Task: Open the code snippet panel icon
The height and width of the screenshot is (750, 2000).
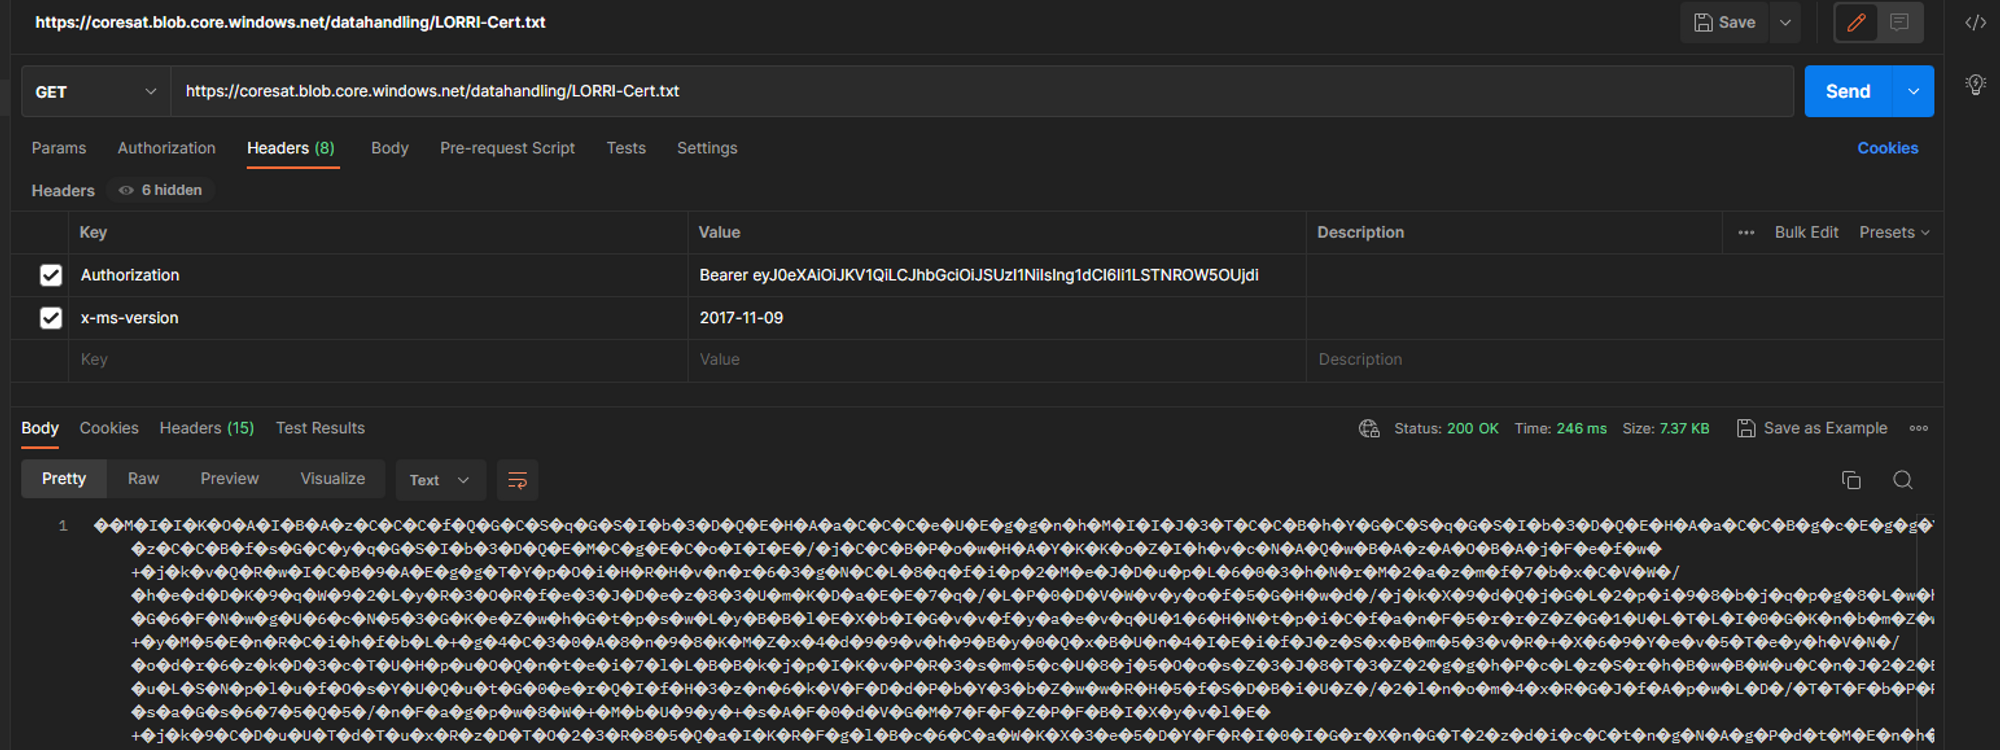Action: click(x=1975, y=23)
